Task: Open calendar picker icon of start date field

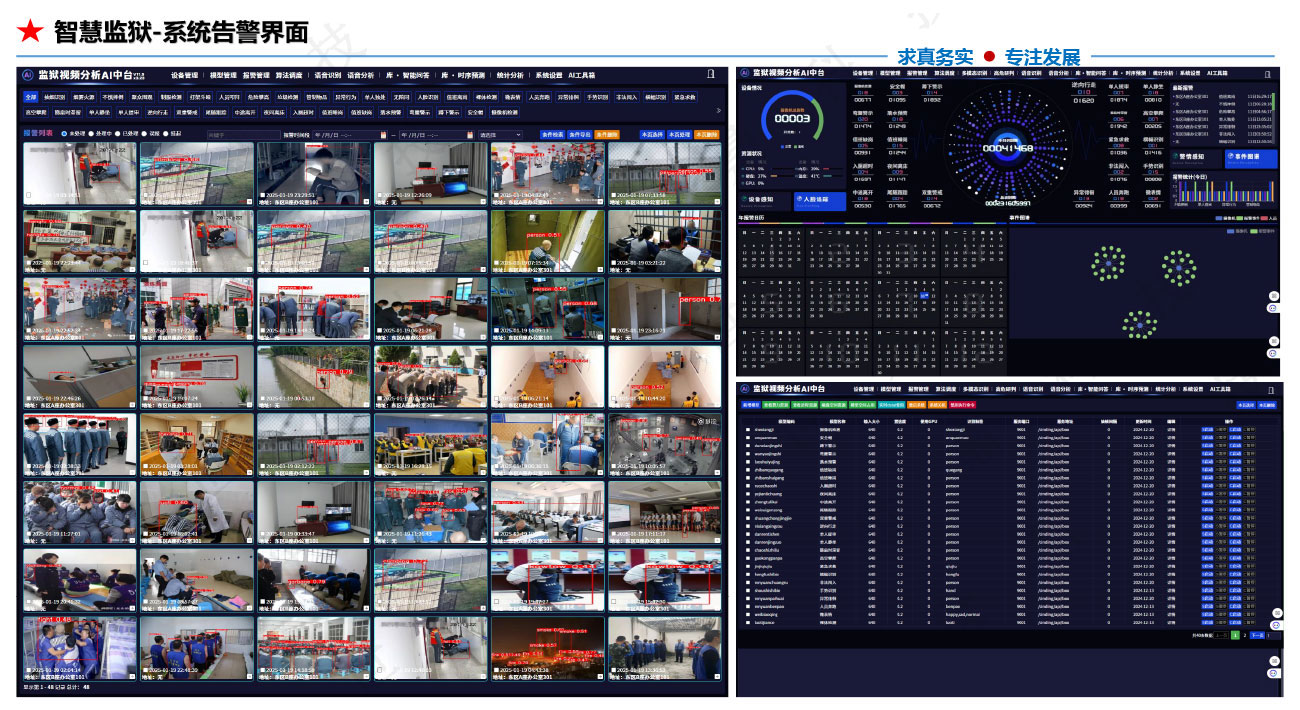Action: coord(384,134)
